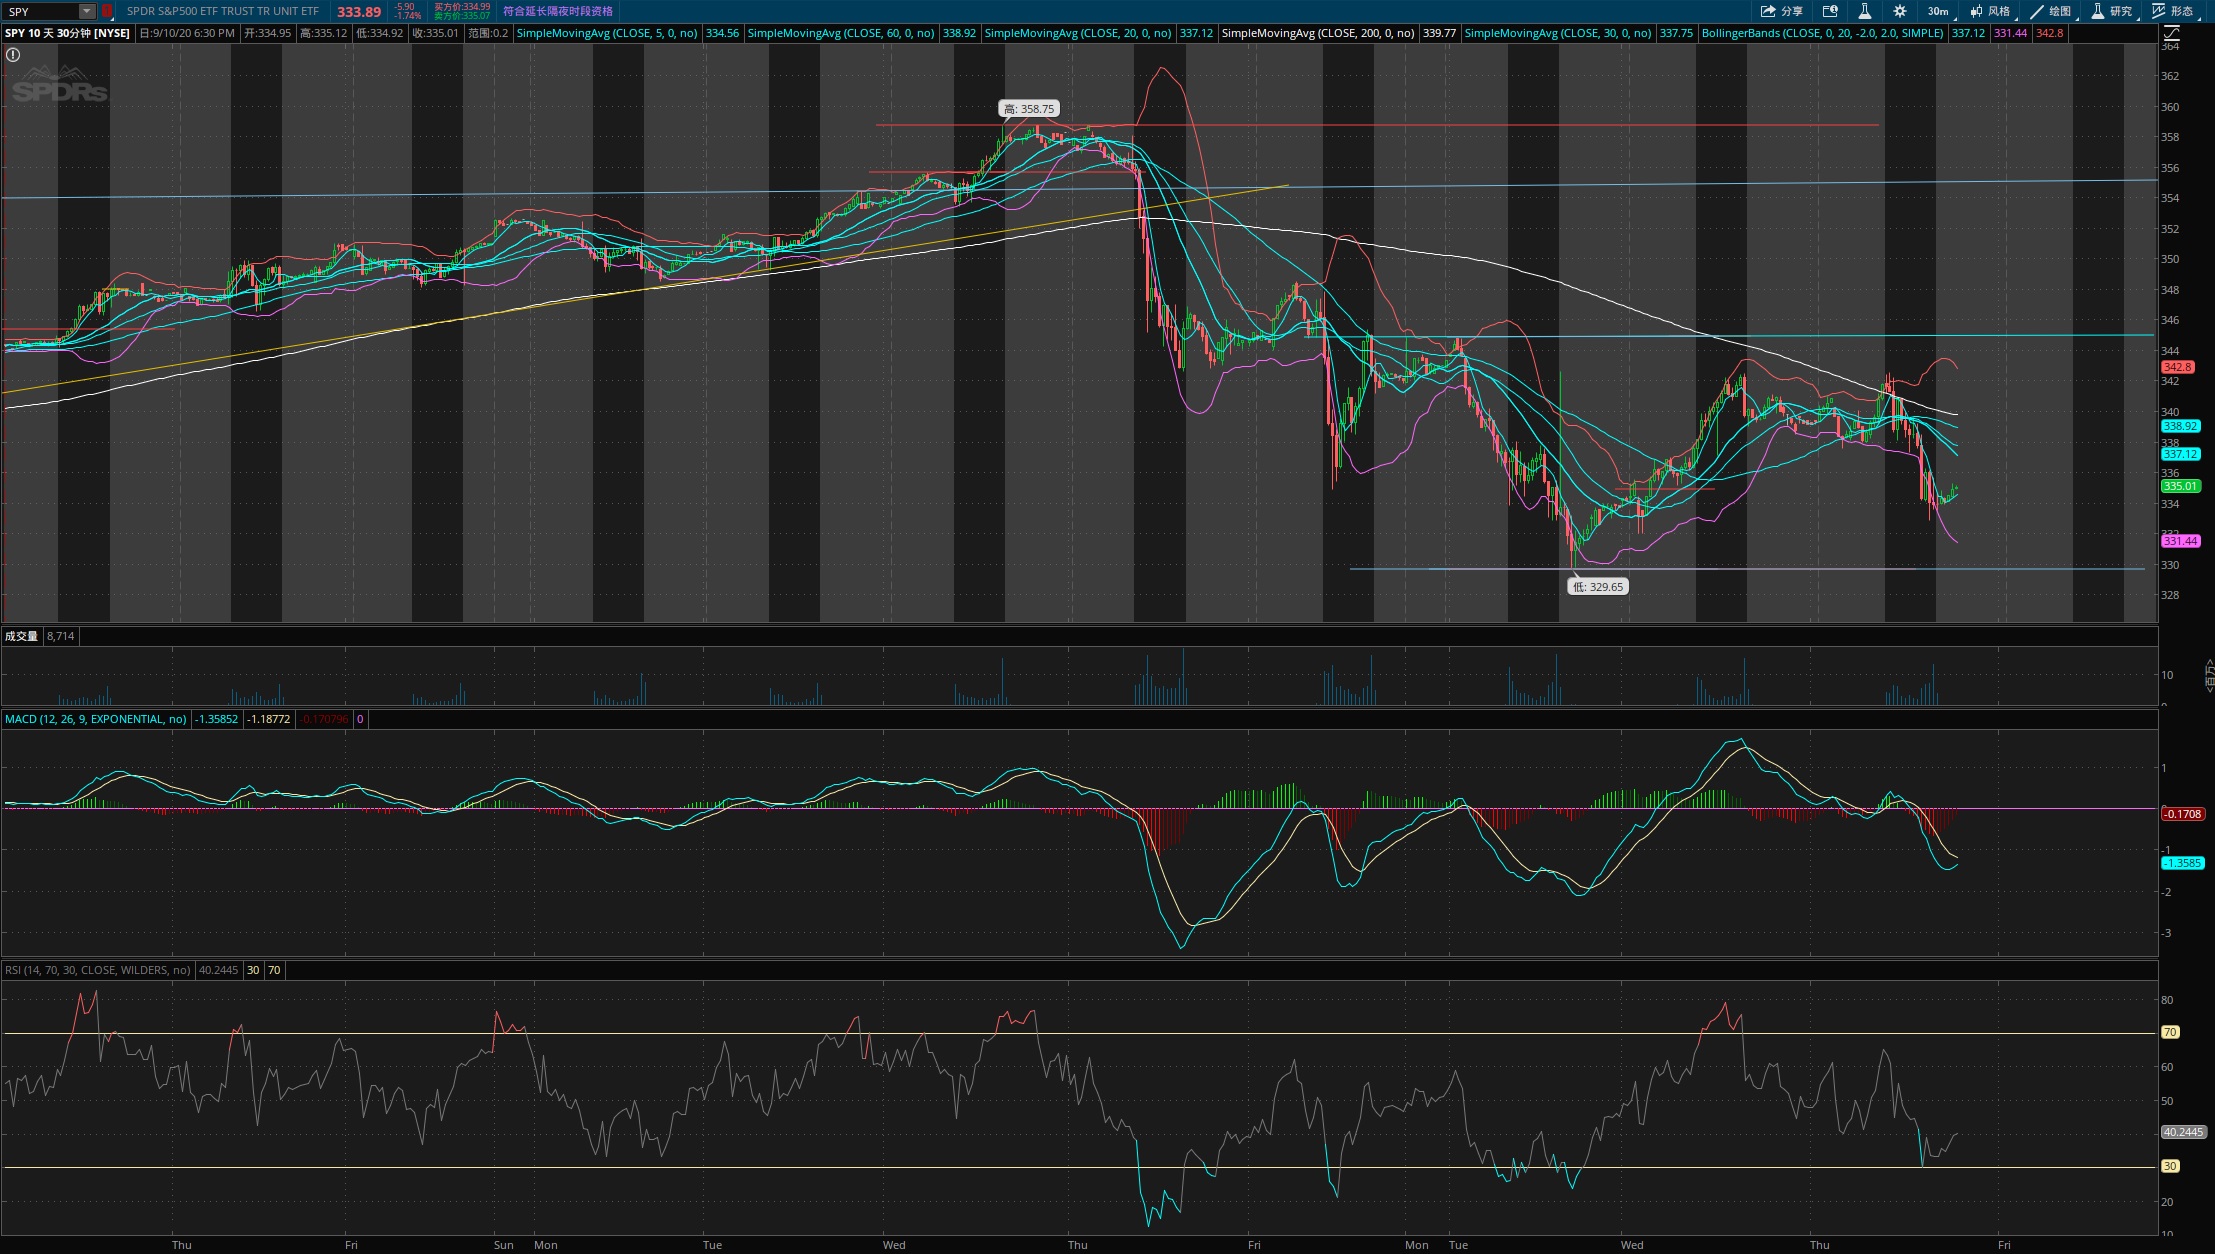2215x1254 pixels.
Task: Click the magenta 331.44 price axis tag
Action: 2180,541
